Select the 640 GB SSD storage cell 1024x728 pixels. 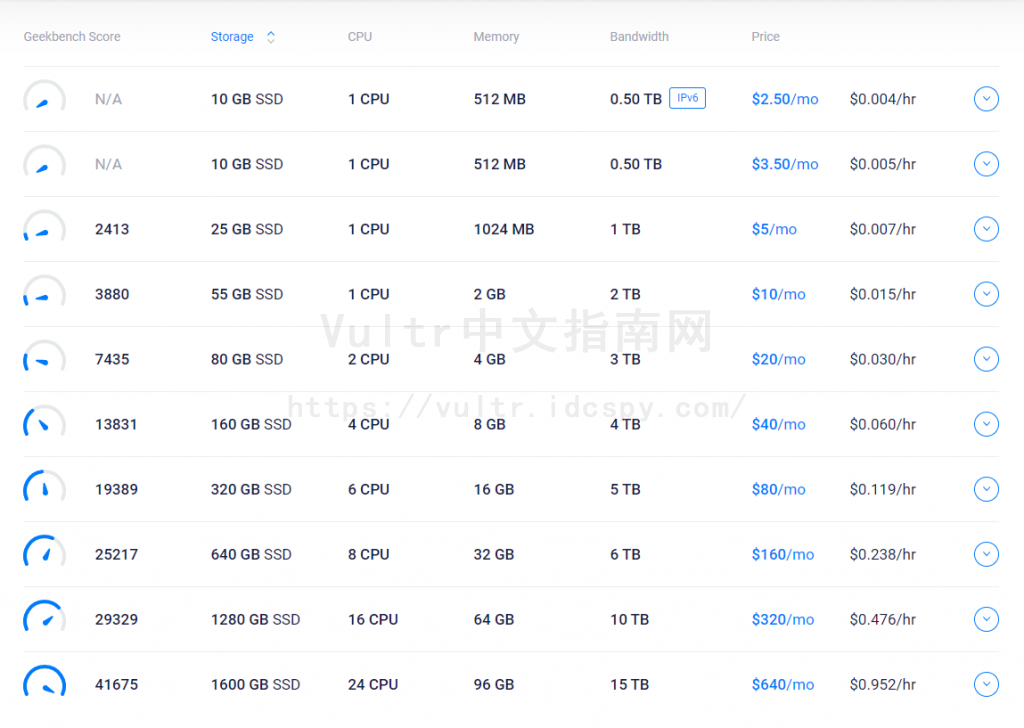pyautogui.click(x=251, y=554)
